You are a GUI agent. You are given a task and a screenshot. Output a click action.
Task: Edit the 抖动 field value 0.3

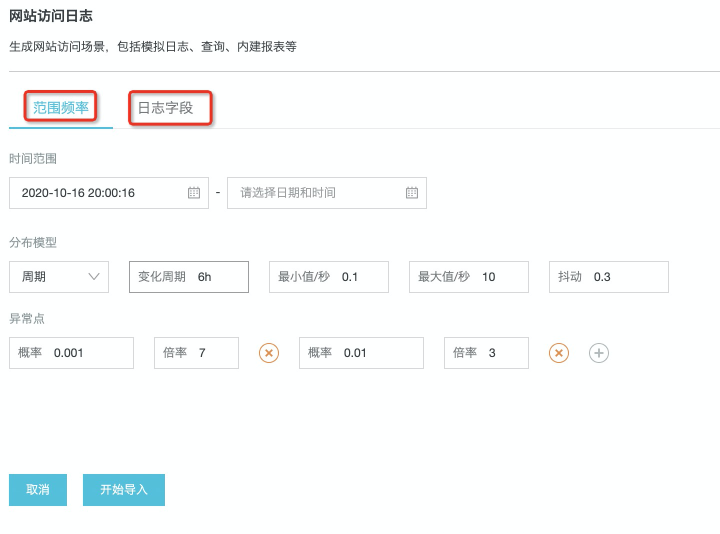click(625, 277)
